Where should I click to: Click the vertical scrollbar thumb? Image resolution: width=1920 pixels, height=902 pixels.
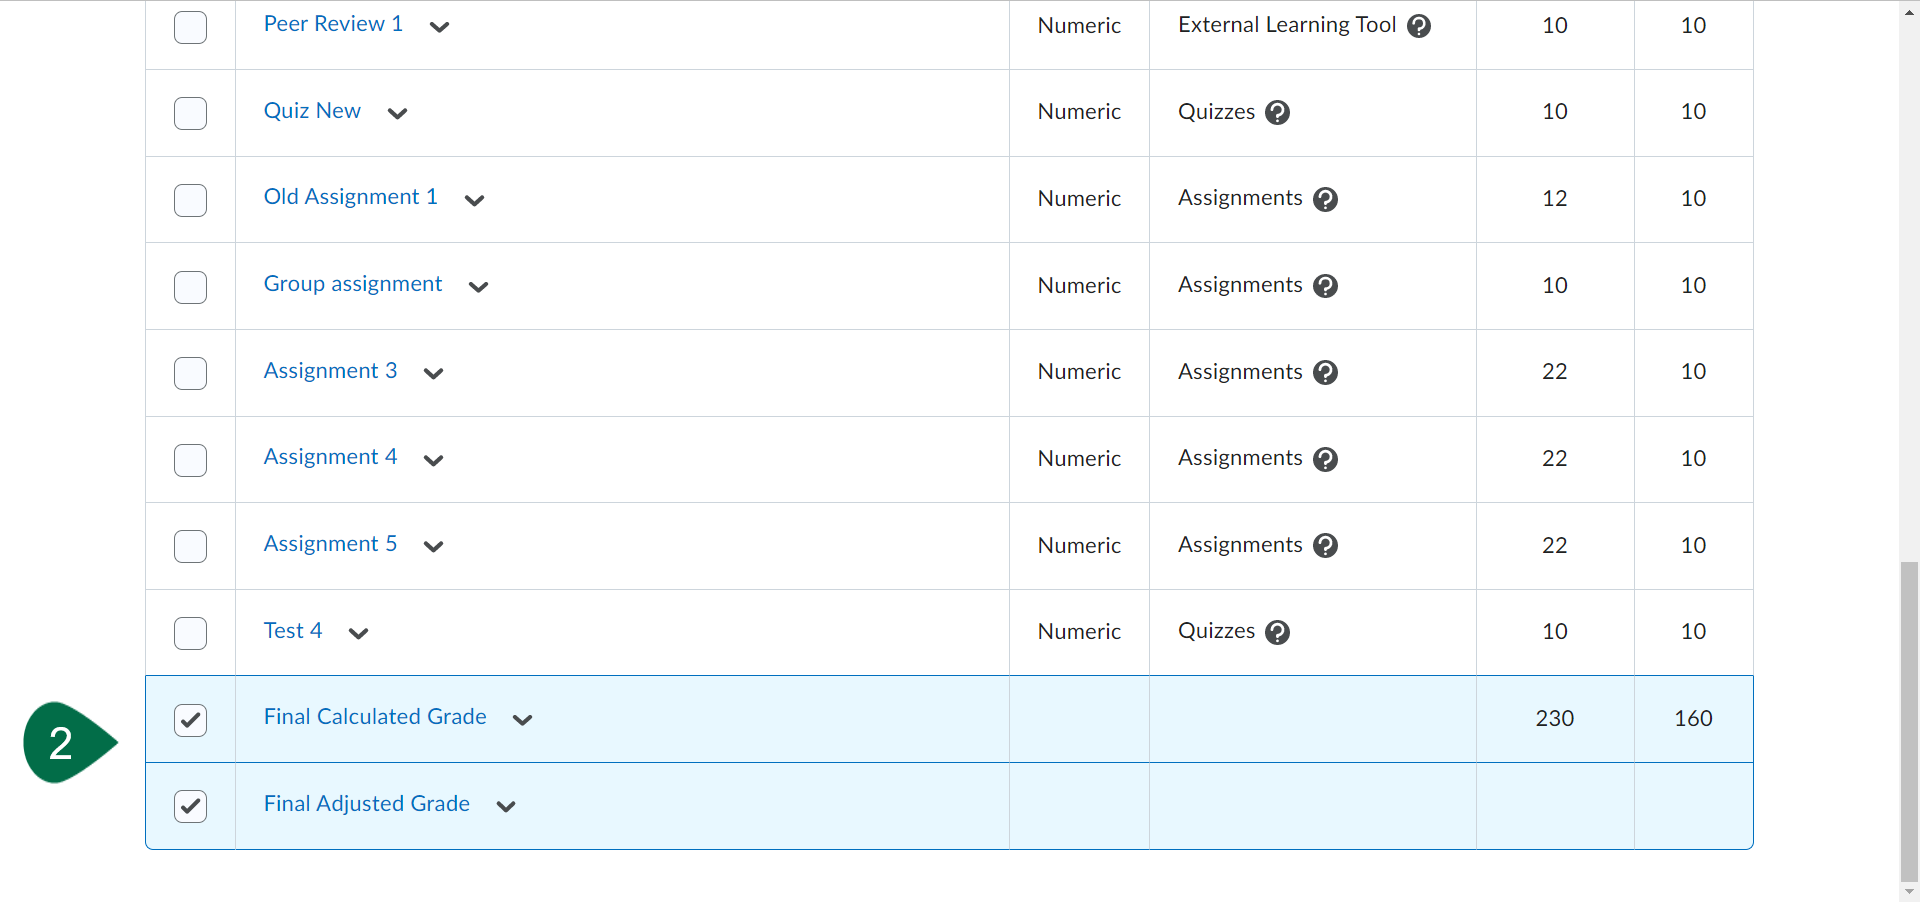[1909, 720]
